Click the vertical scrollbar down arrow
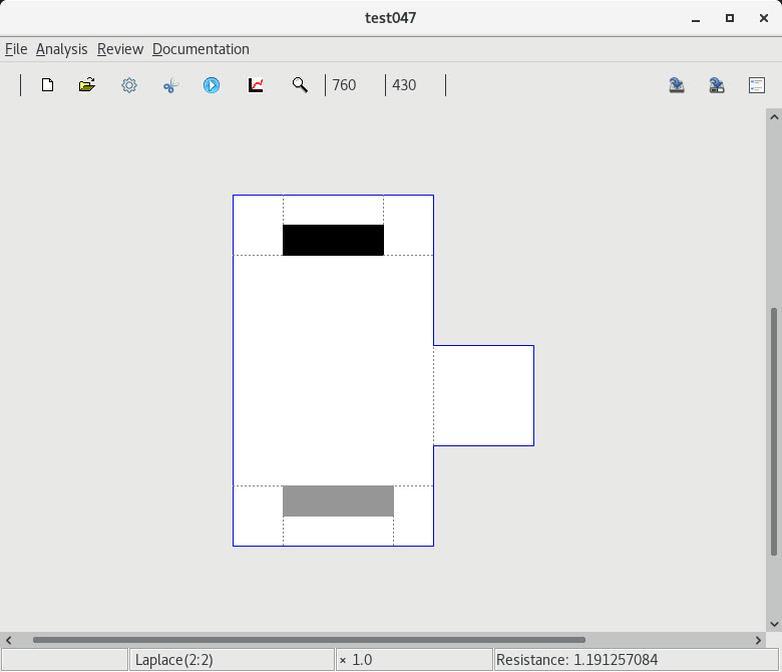This screenshot has height=672, width=782. click(x=774, y=624)
